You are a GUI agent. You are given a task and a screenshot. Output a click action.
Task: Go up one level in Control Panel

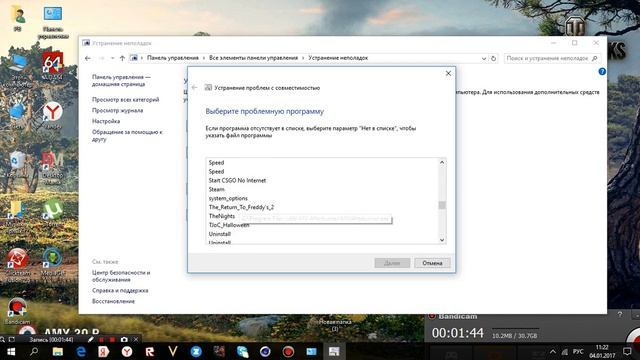[122, 58]
